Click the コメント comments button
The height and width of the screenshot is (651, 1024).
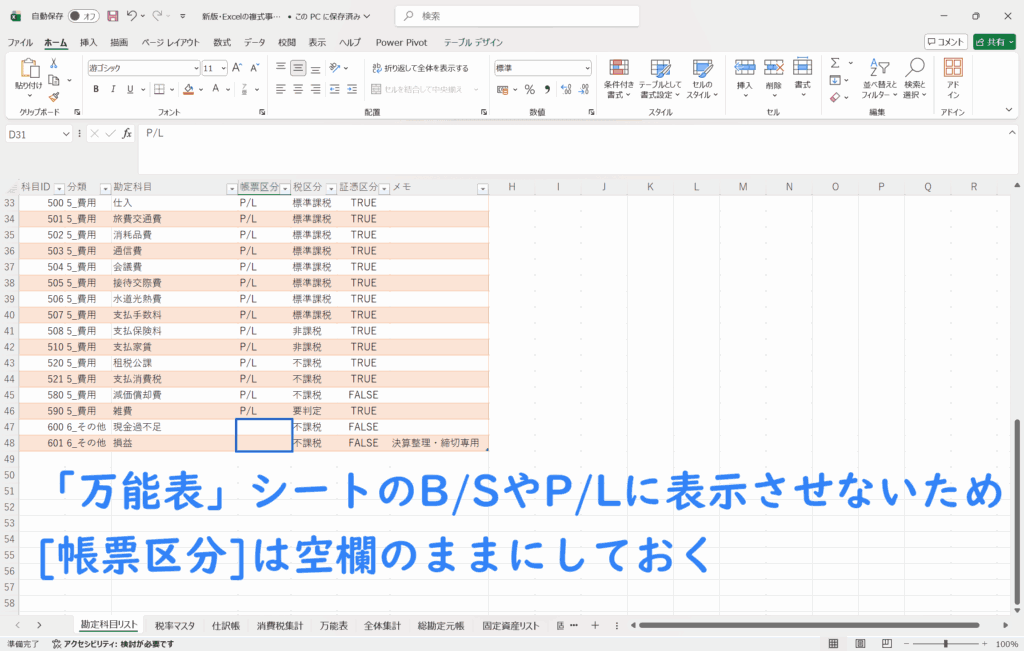pyautogui.click(x=945, y=42)
